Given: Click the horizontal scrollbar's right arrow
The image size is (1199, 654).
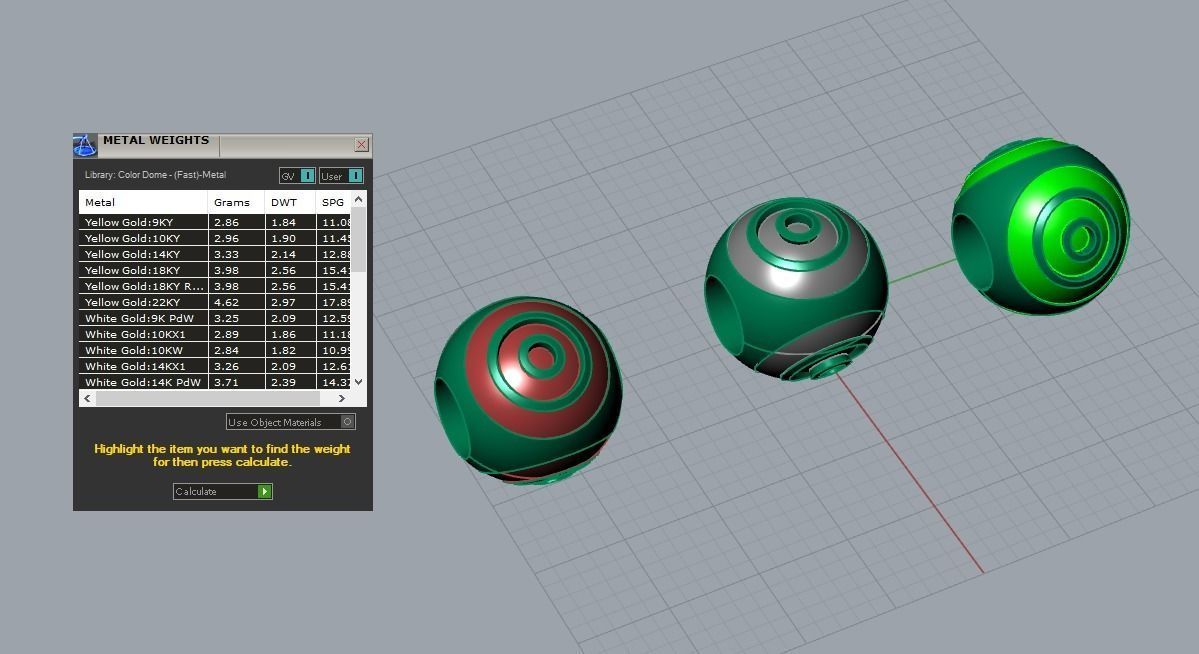Looking at the screenshot, I should tap(342, 399).
